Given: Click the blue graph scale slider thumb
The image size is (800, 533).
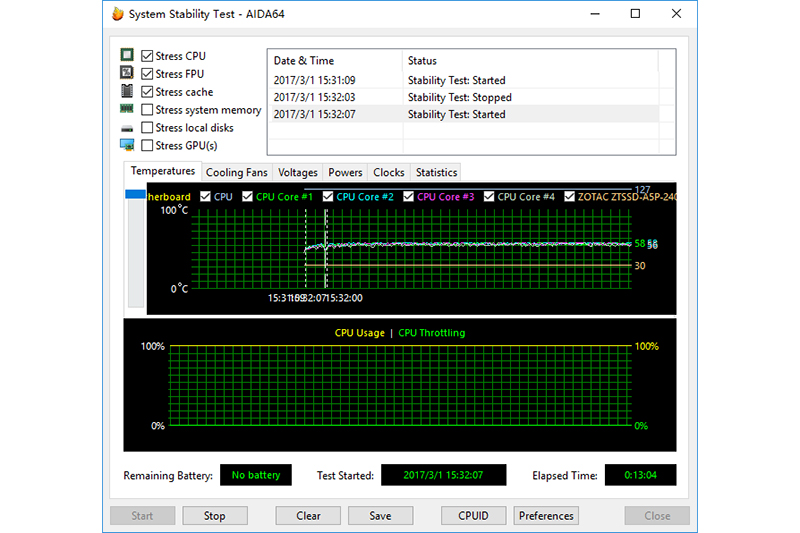Looking at the screenshot, I should coord(135,194).
